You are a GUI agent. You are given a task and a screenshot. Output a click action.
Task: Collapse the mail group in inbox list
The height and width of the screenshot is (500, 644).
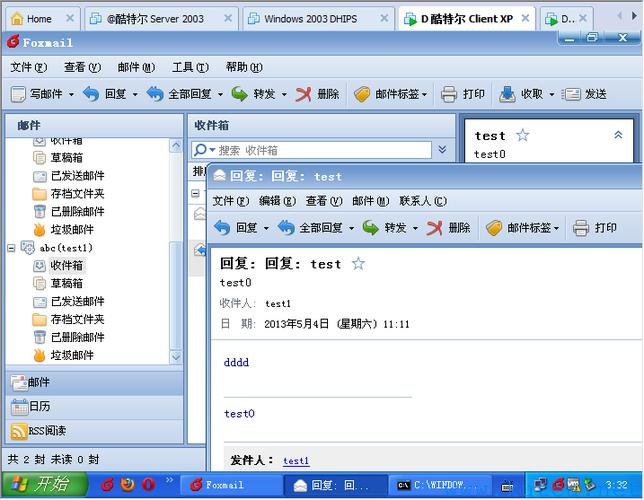point(196,193)
